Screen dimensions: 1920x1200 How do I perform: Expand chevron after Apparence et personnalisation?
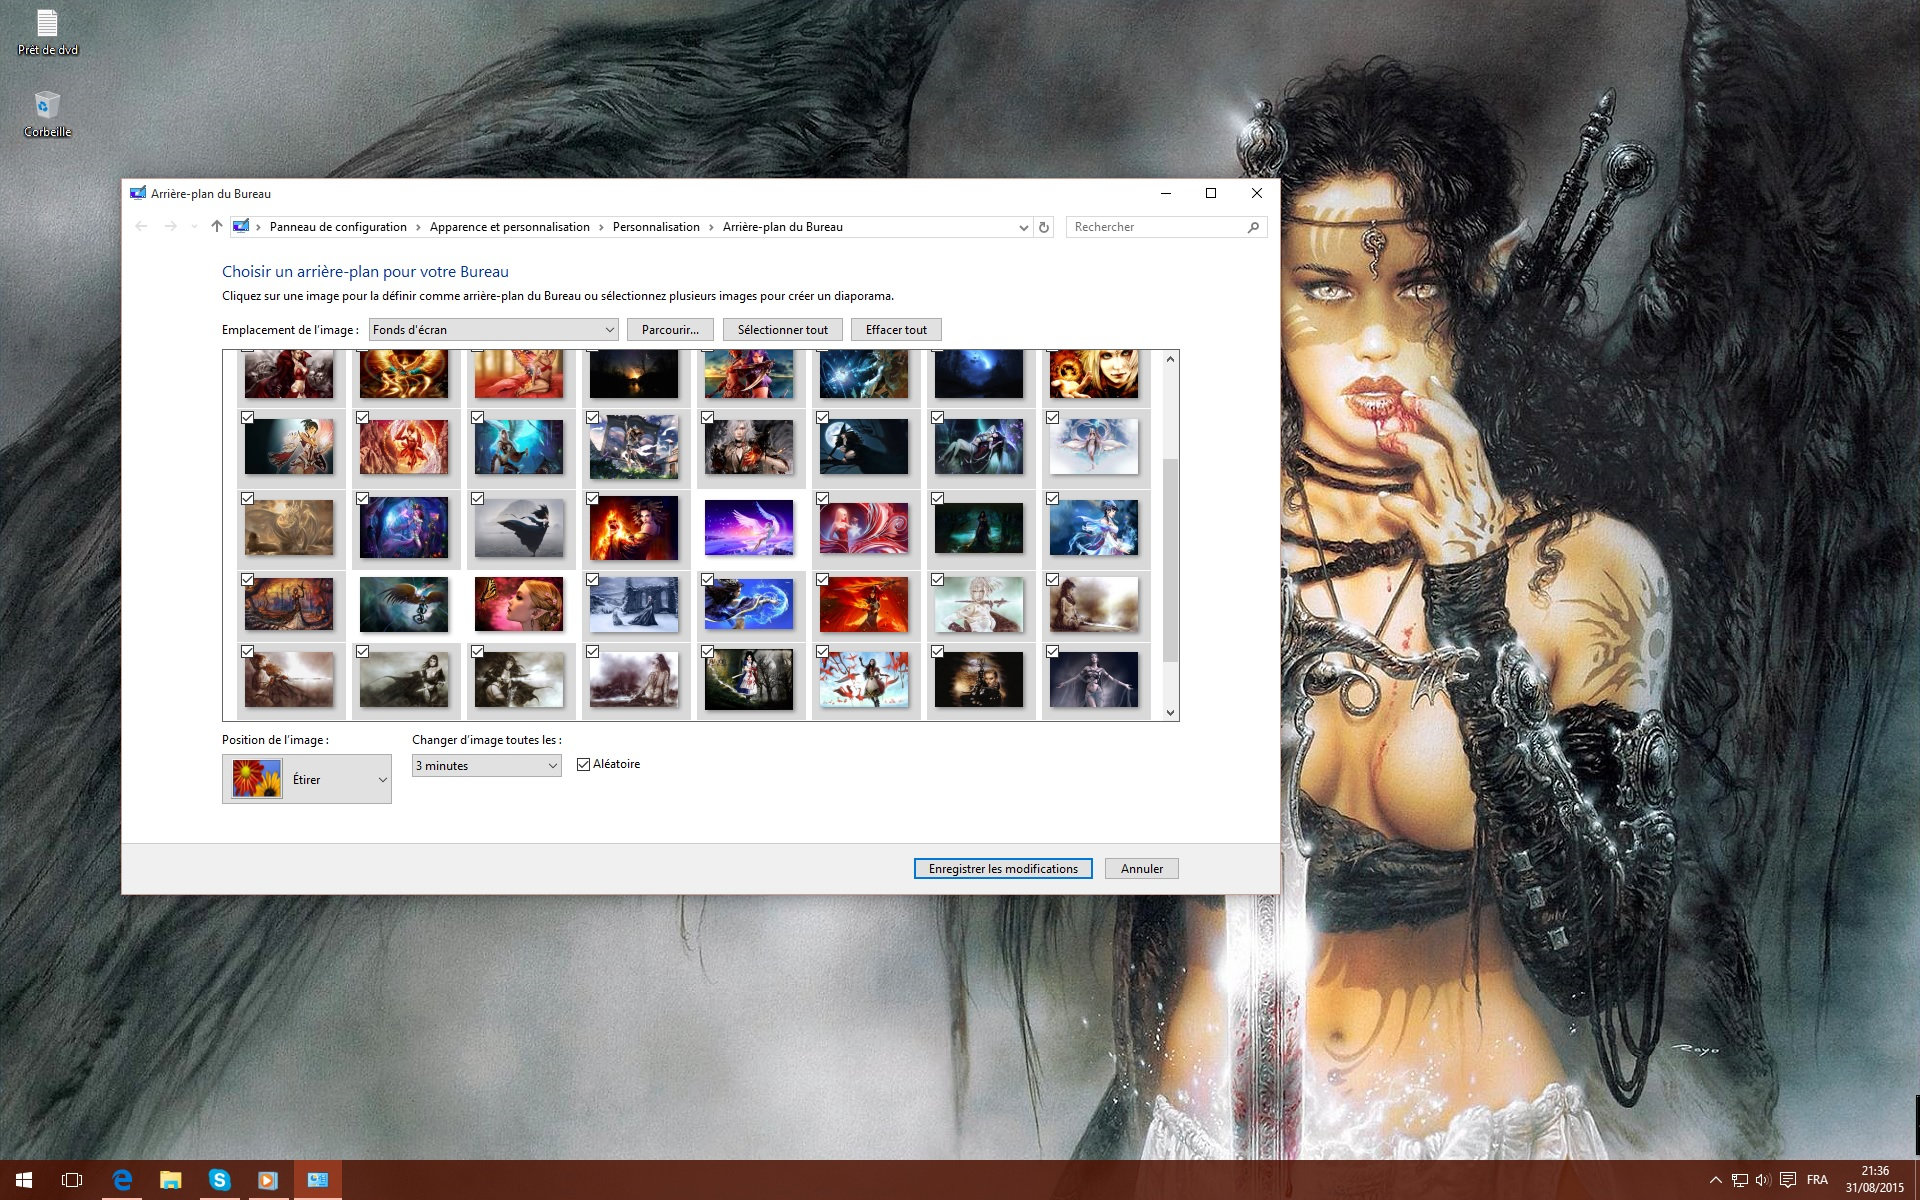point(601,227)
